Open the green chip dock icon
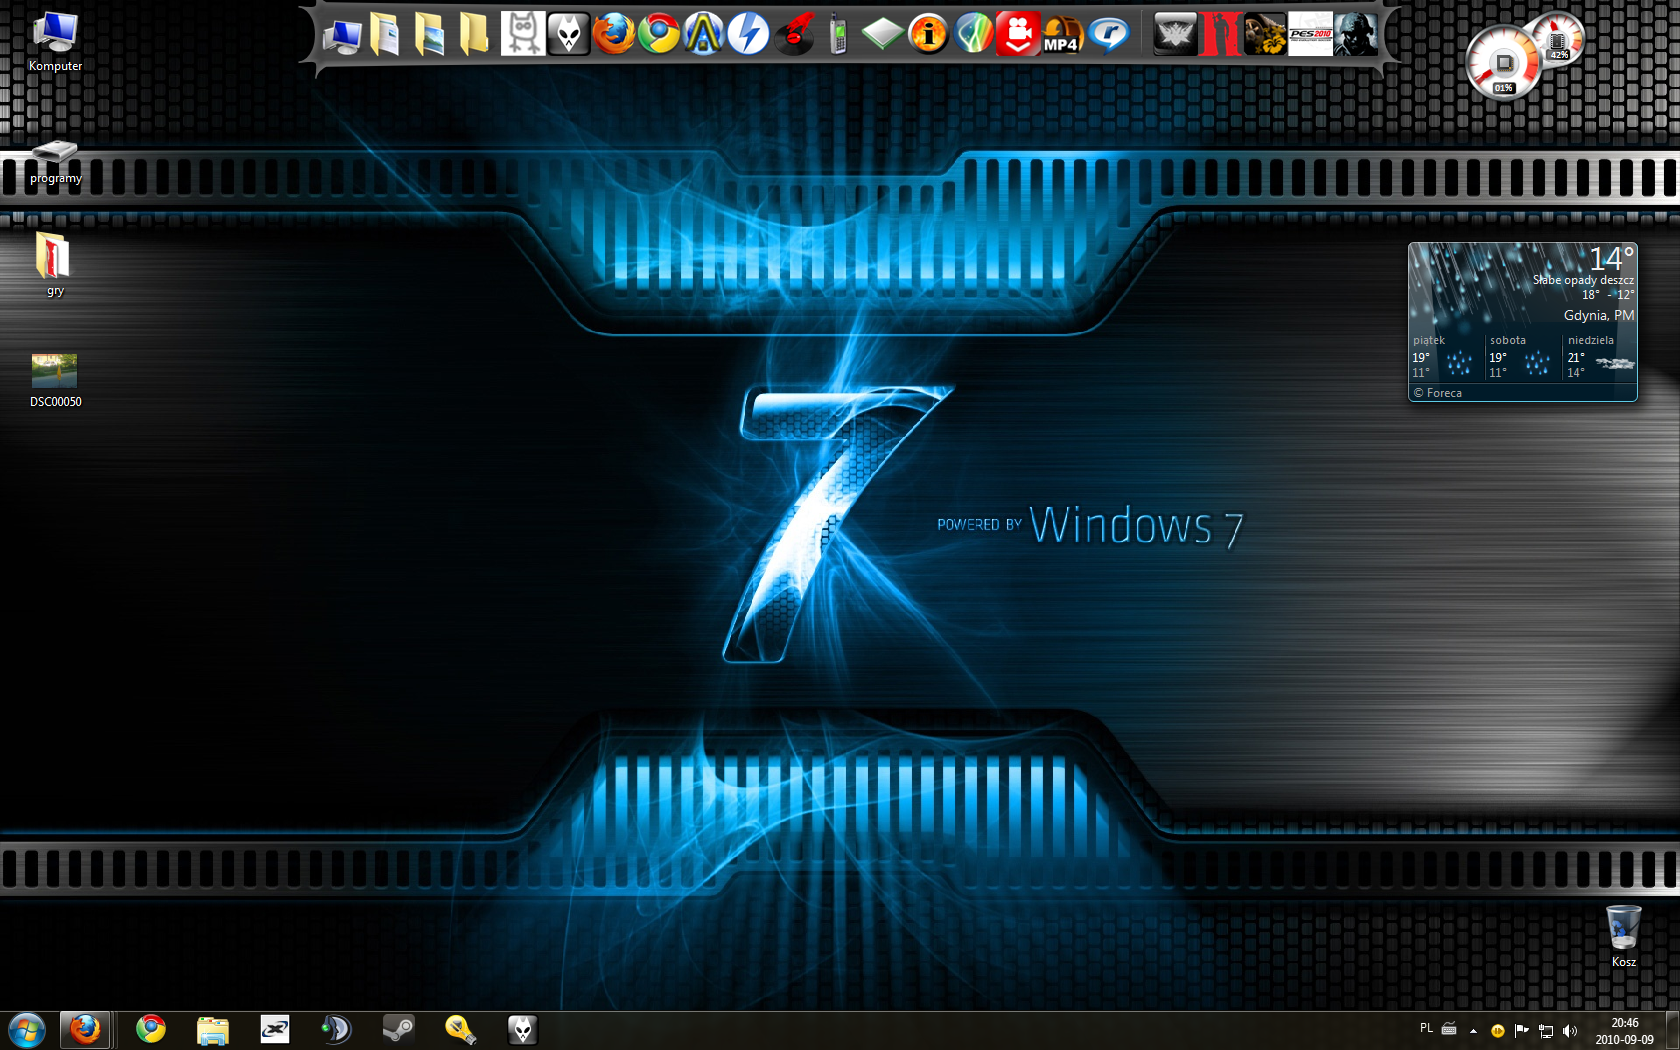 click(883, 34)
